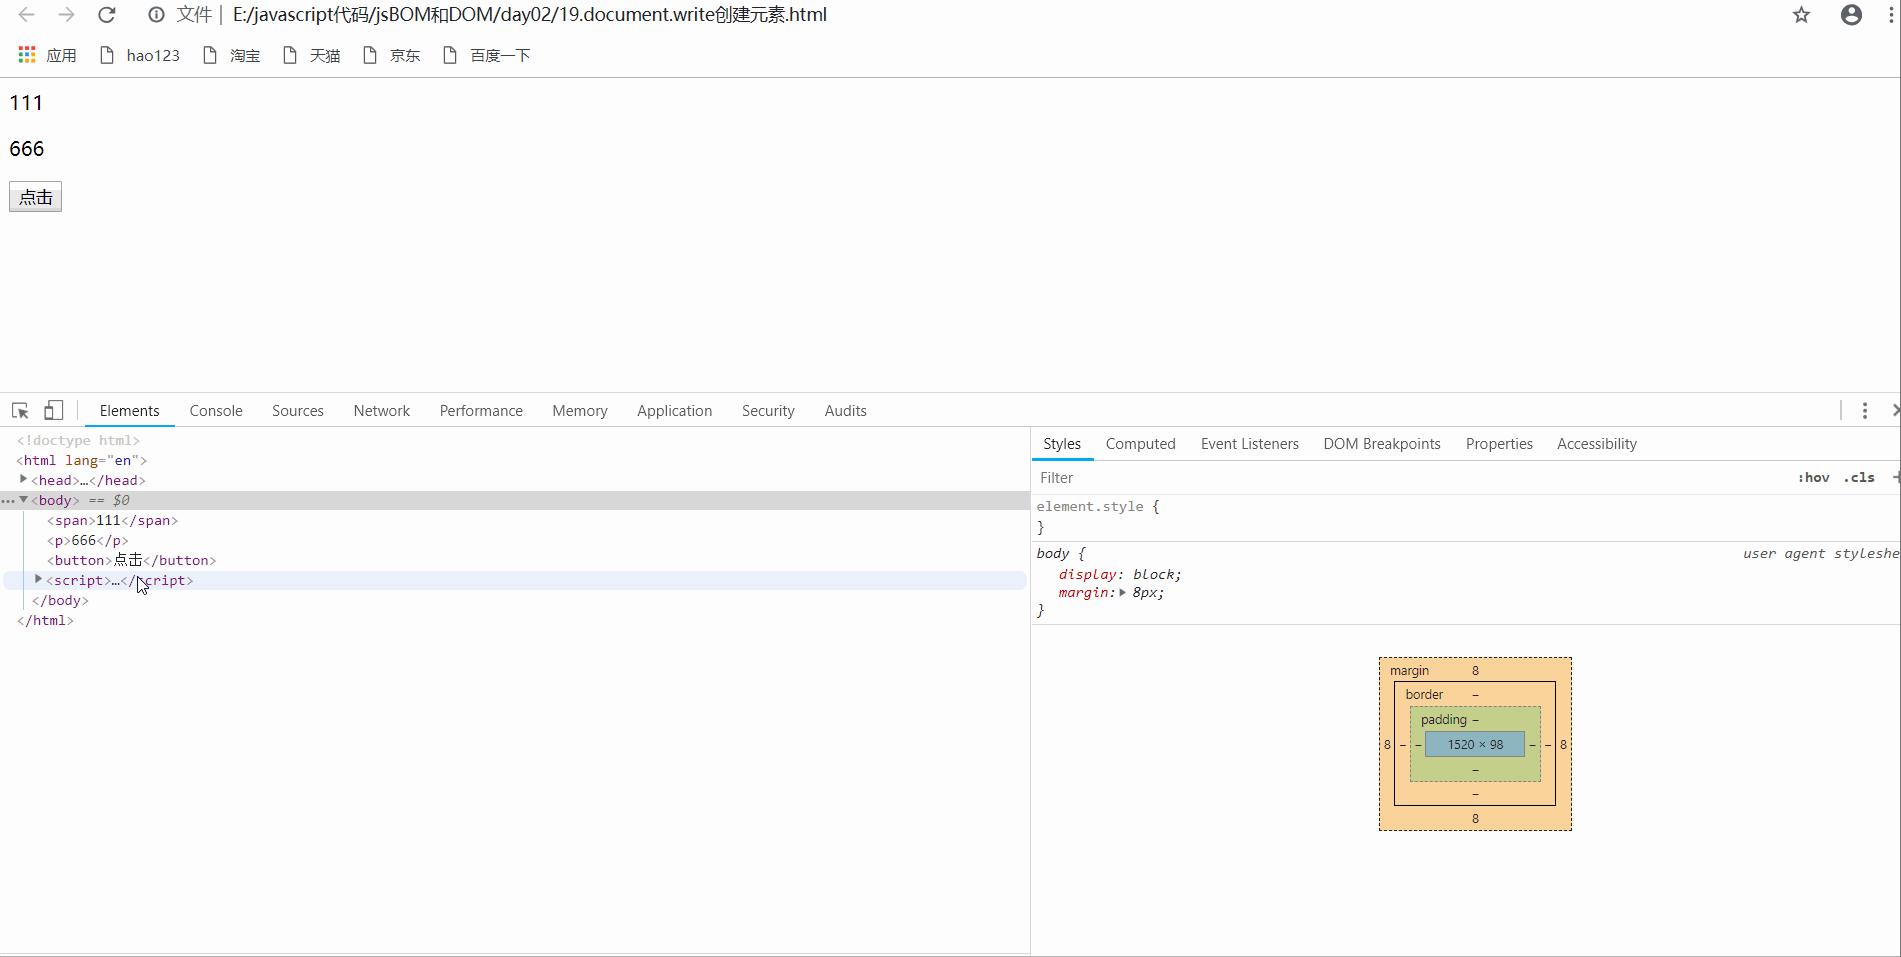Select the closing </html> tag row
Screen dimensions: 1901x957
(x=45, y=620)
